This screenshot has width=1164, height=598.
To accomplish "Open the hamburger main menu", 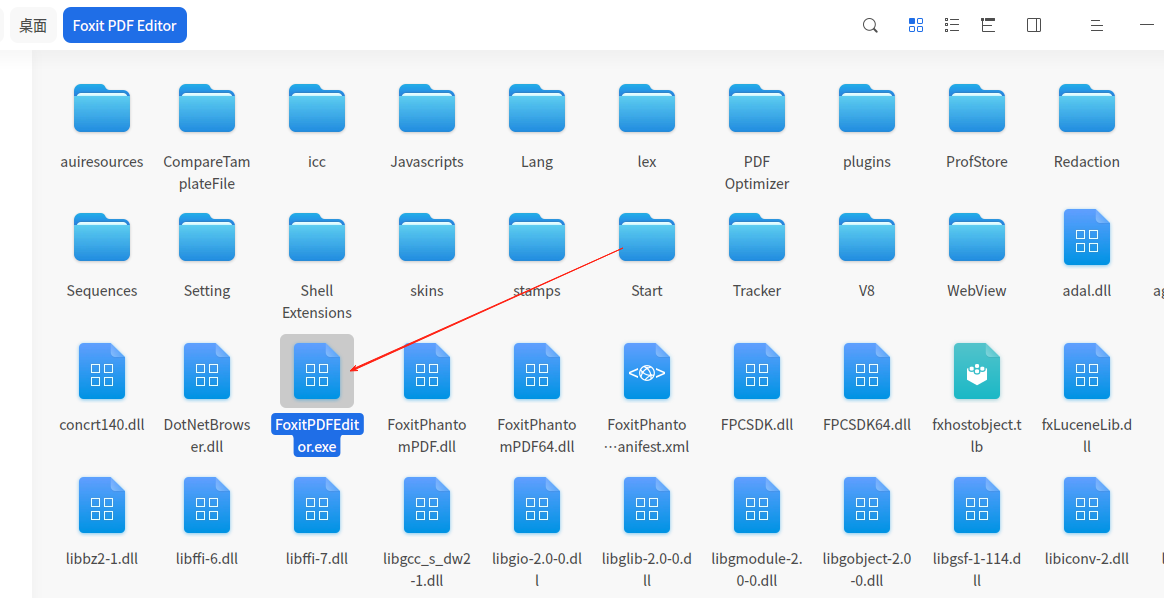I will tap(1096, 25).
